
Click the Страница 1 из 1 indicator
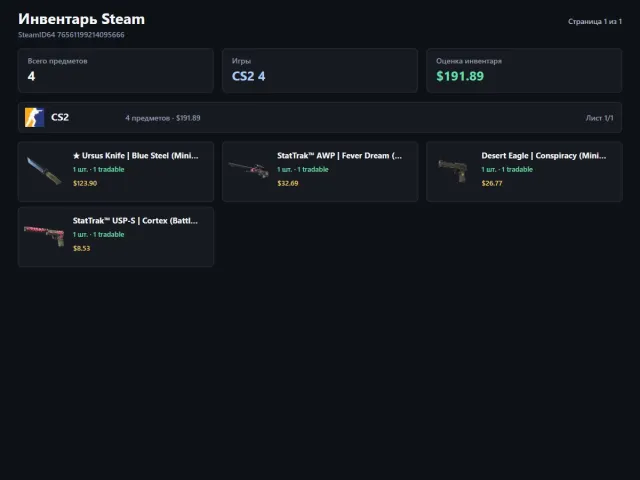coord(595,21)
